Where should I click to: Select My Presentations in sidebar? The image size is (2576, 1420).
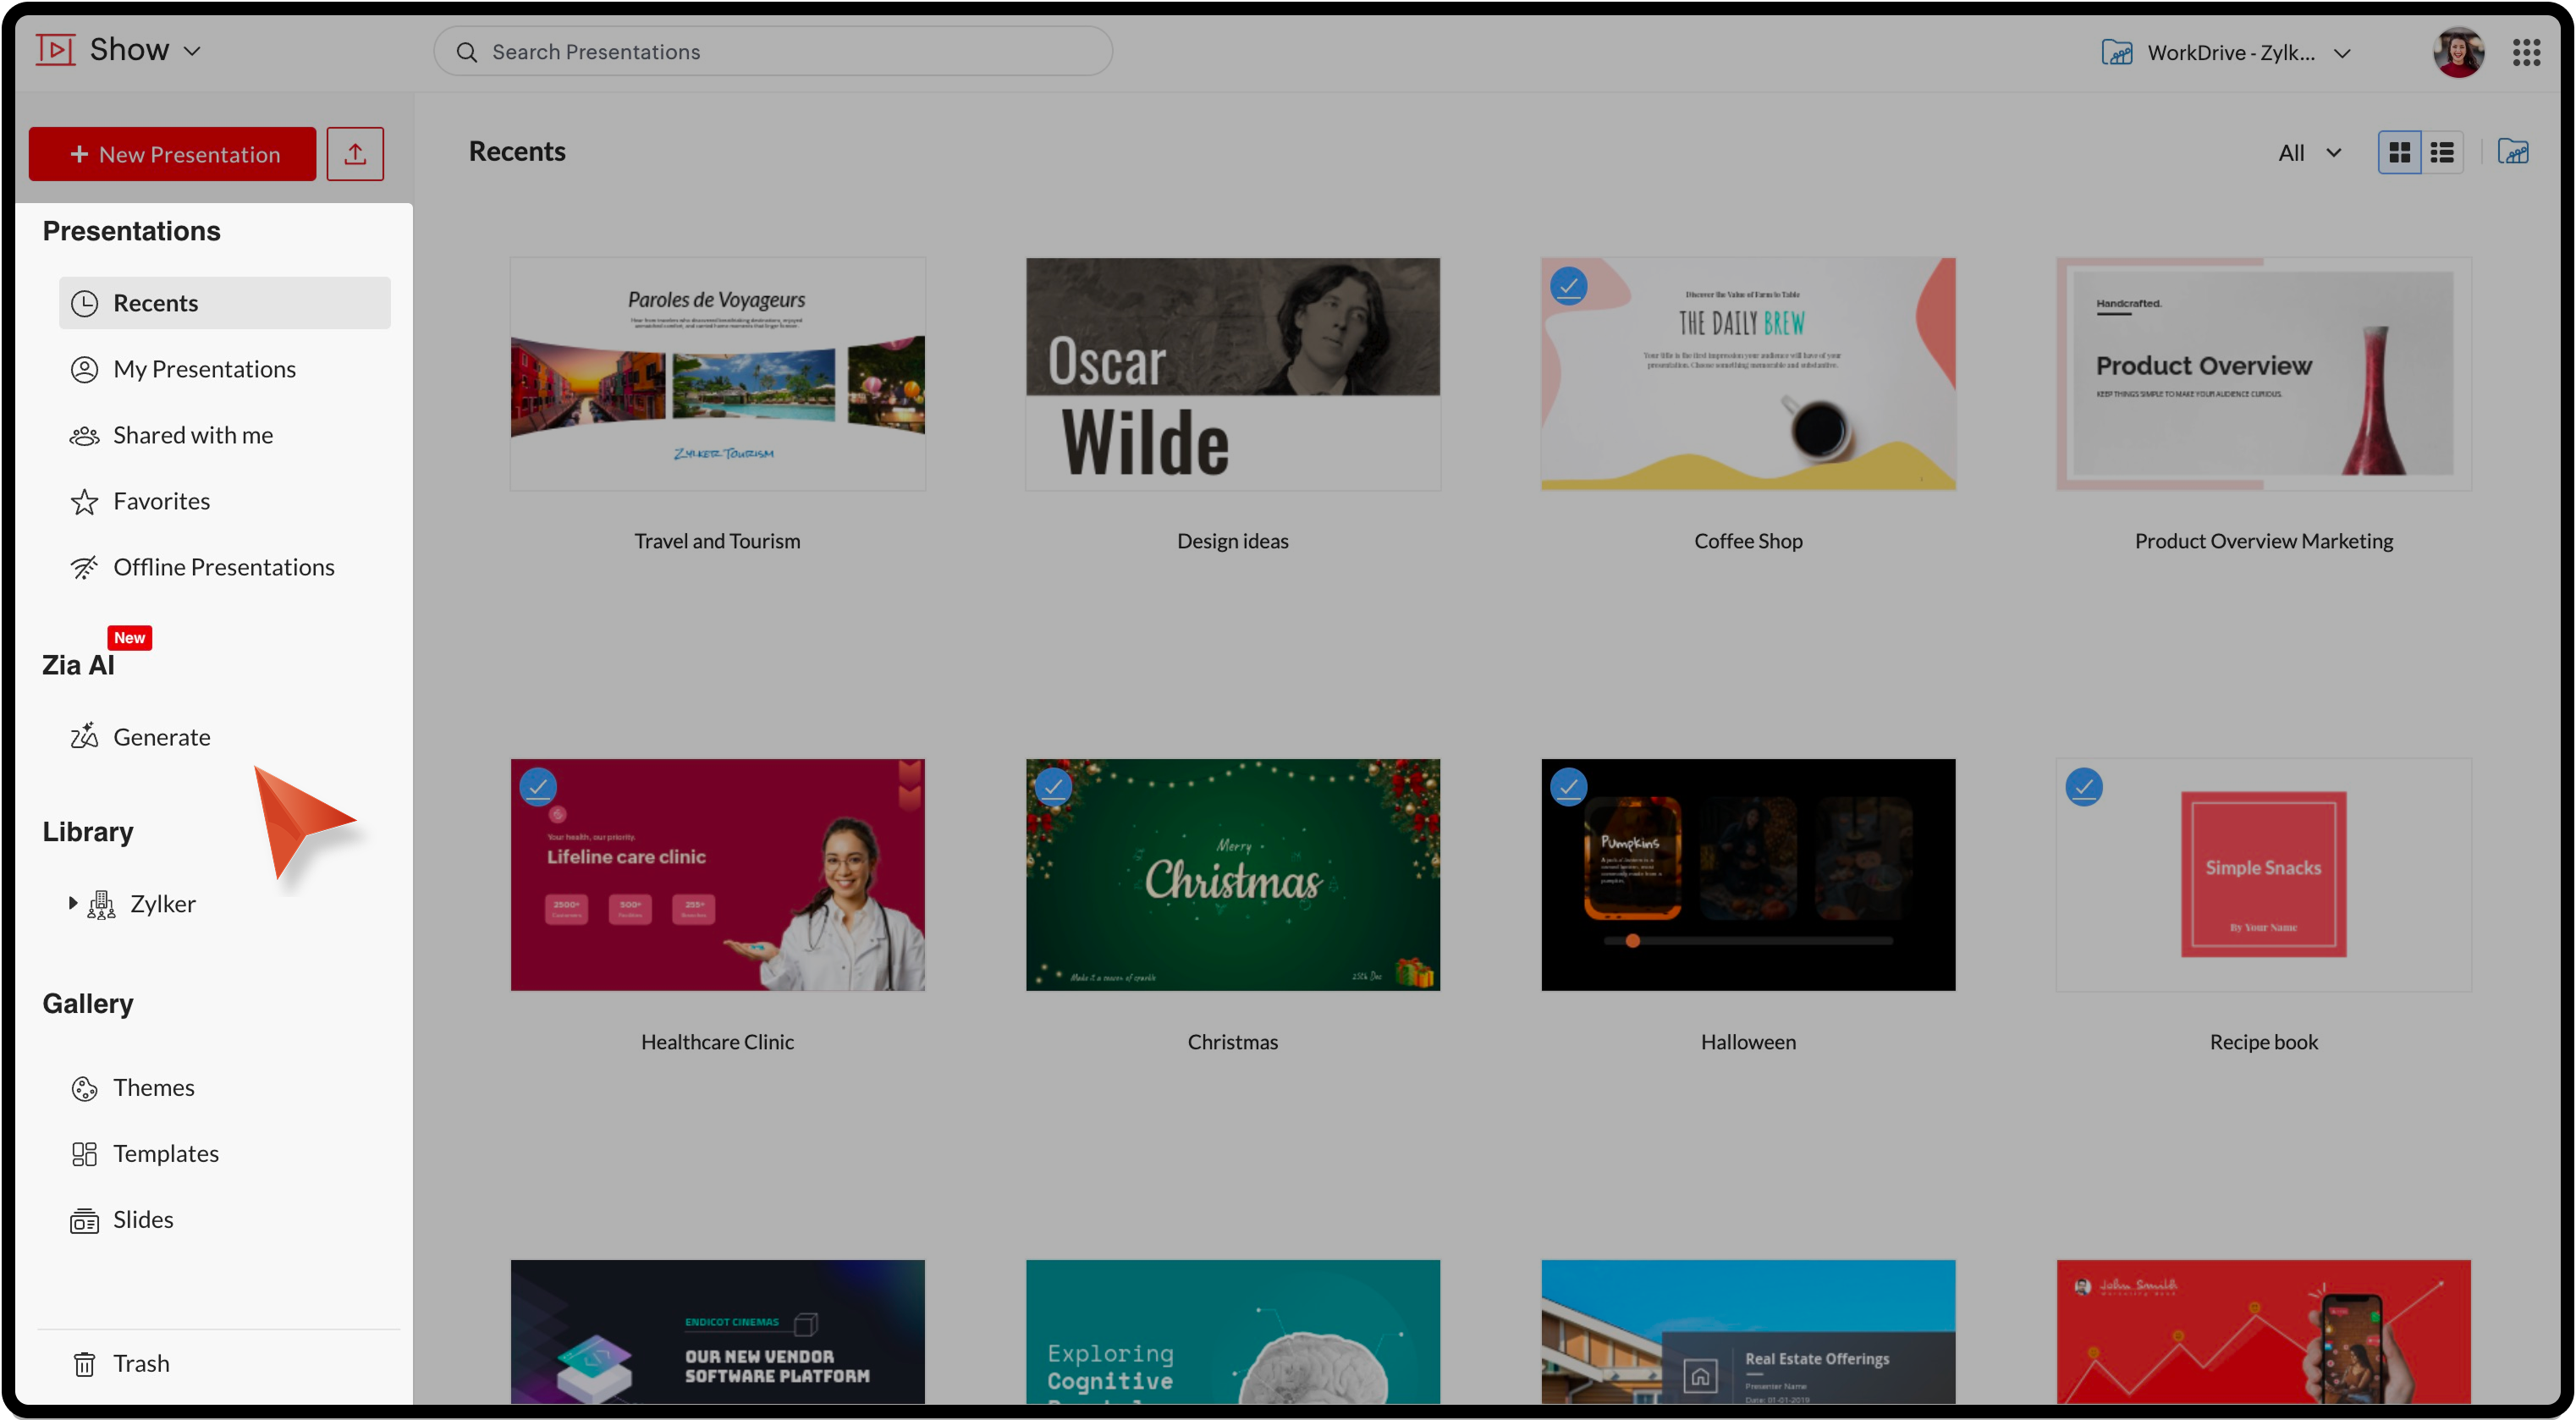[204, 369]
